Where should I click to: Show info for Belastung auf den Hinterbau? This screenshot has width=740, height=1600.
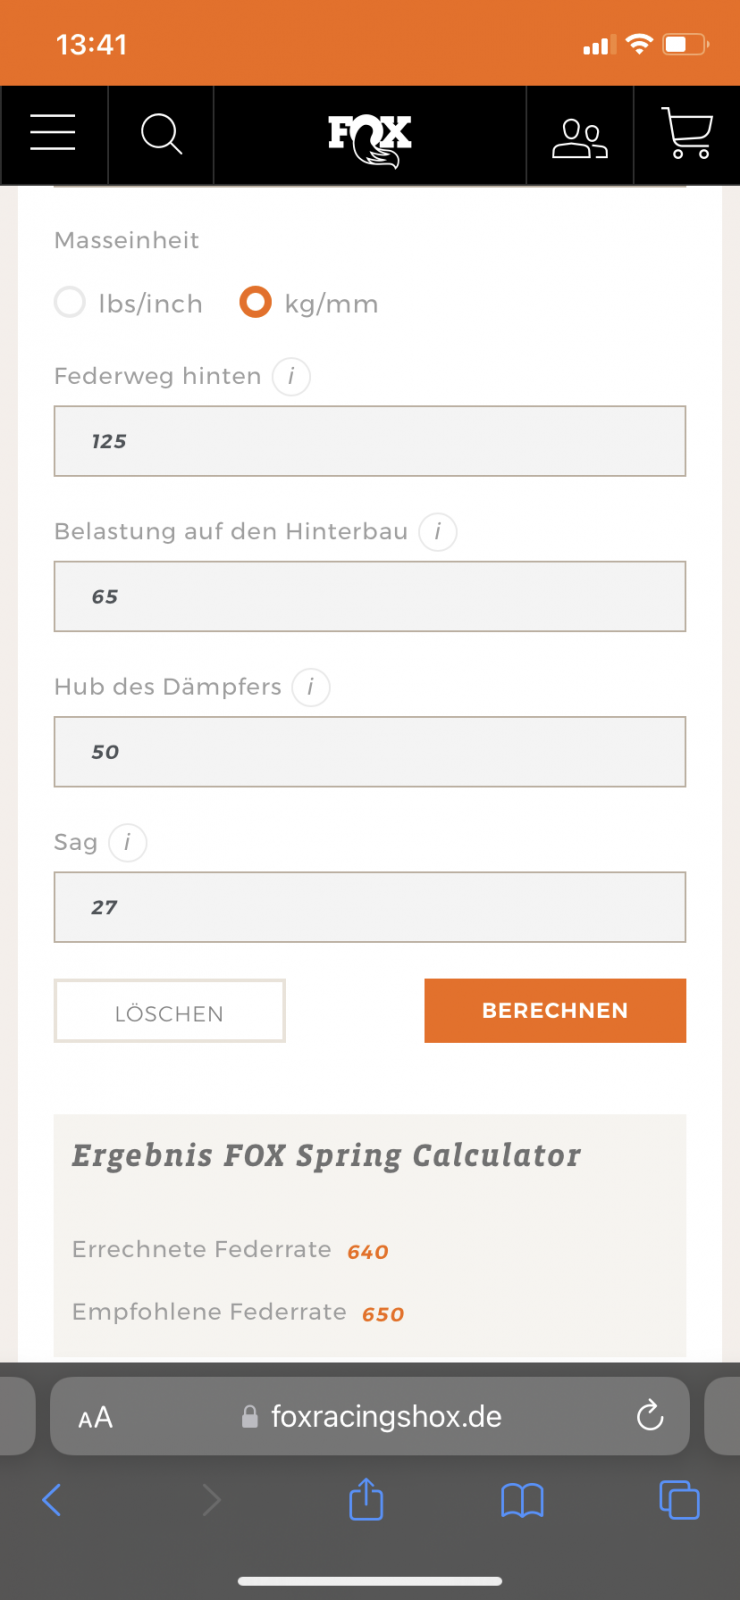pos(437,532)
